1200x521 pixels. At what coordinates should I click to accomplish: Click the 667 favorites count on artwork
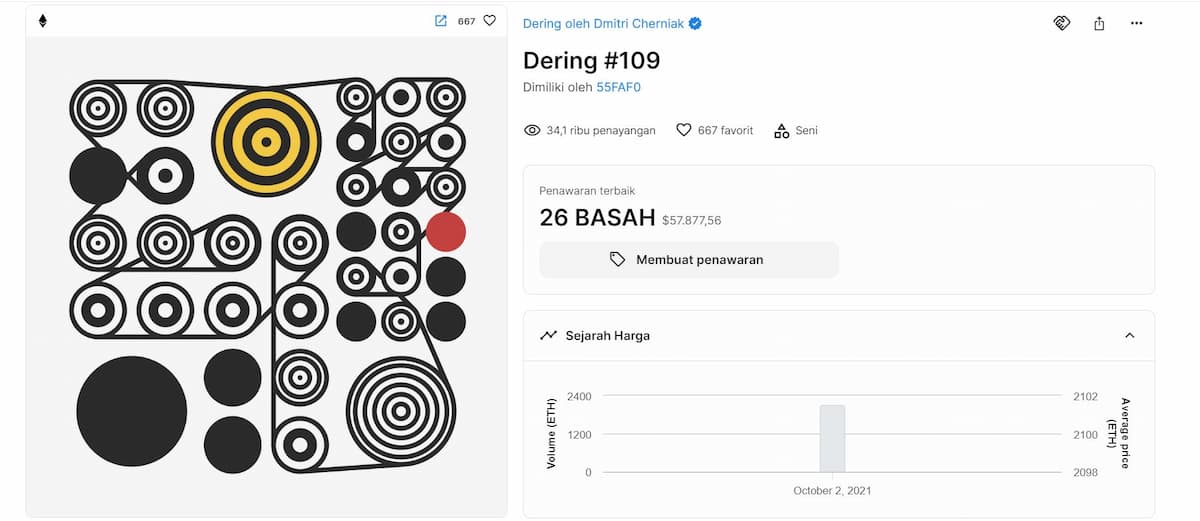pos(466,21)
